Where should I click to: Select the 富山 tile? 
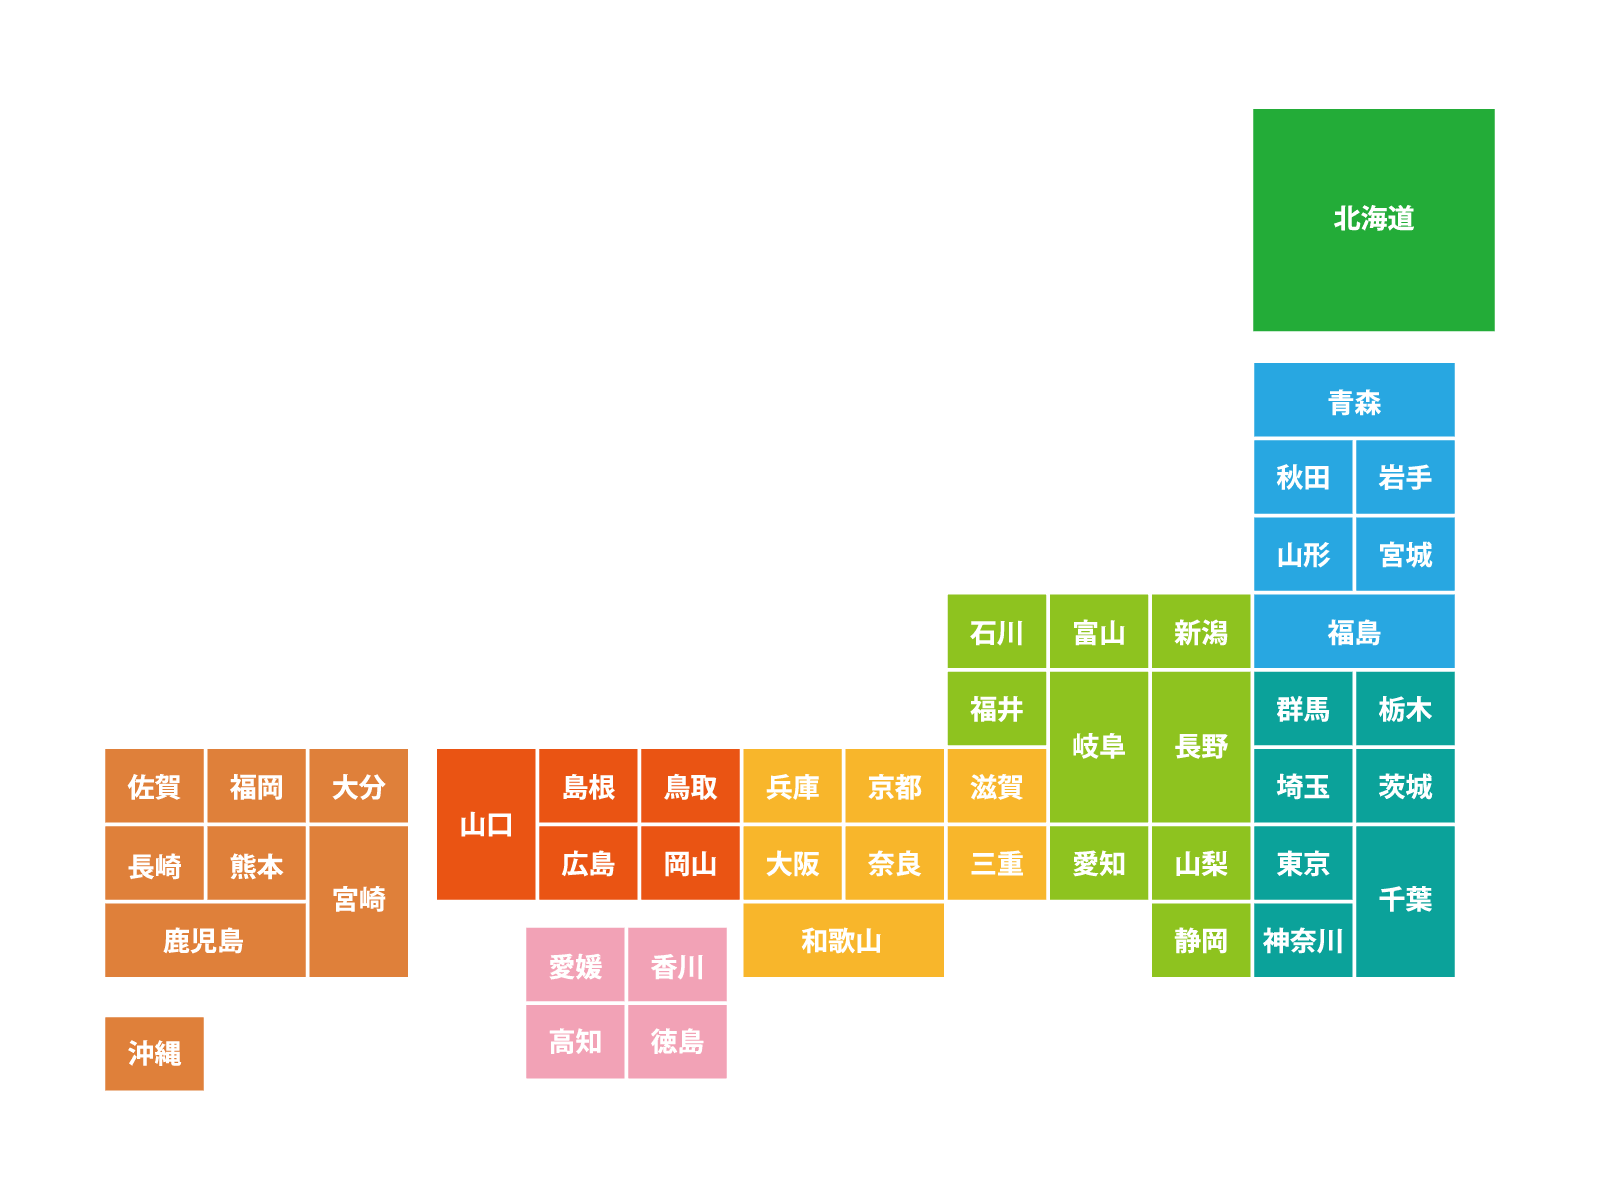(x=1099, y=631)
